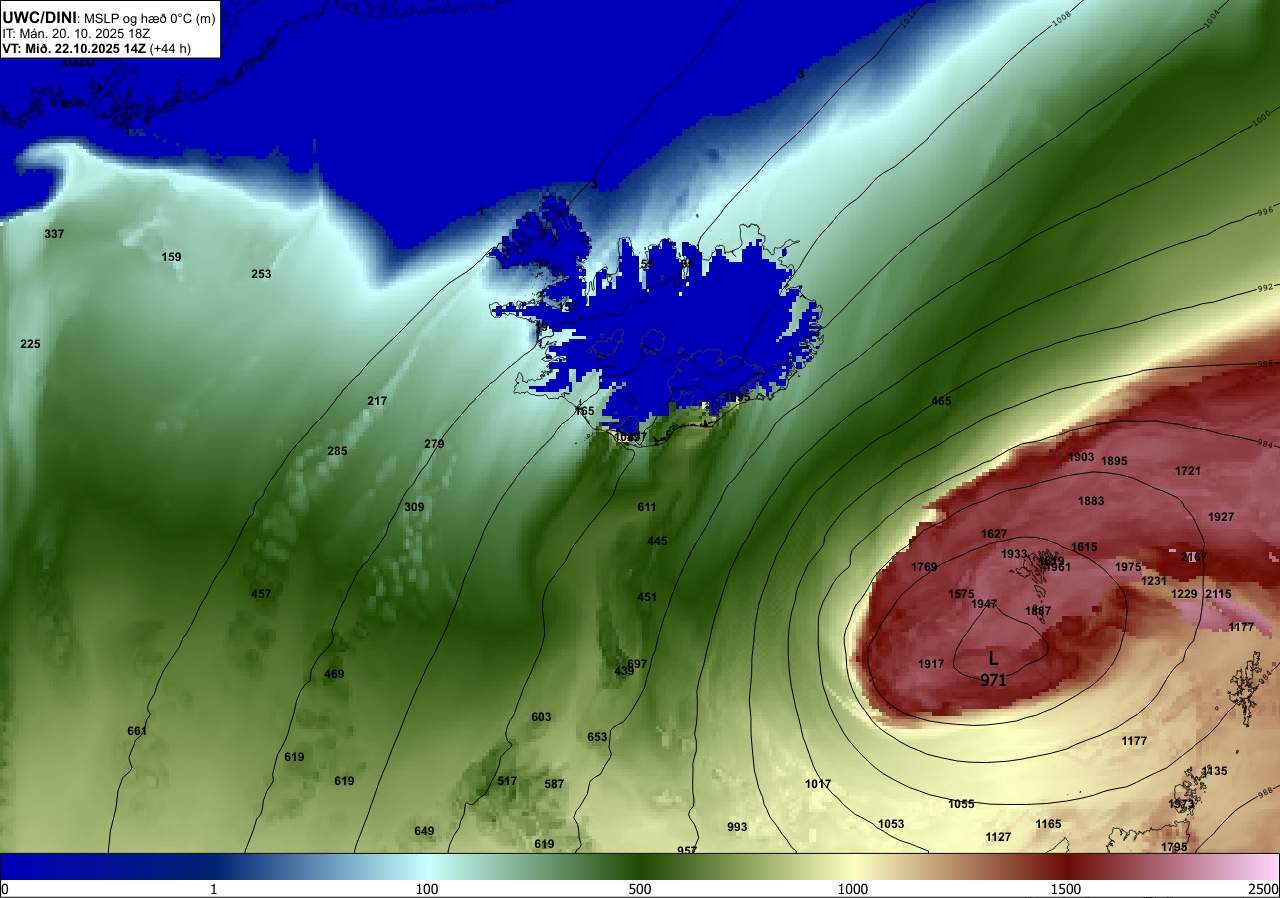Click the 611 height value
This screenshot has width=1280, height=898.
647,507
